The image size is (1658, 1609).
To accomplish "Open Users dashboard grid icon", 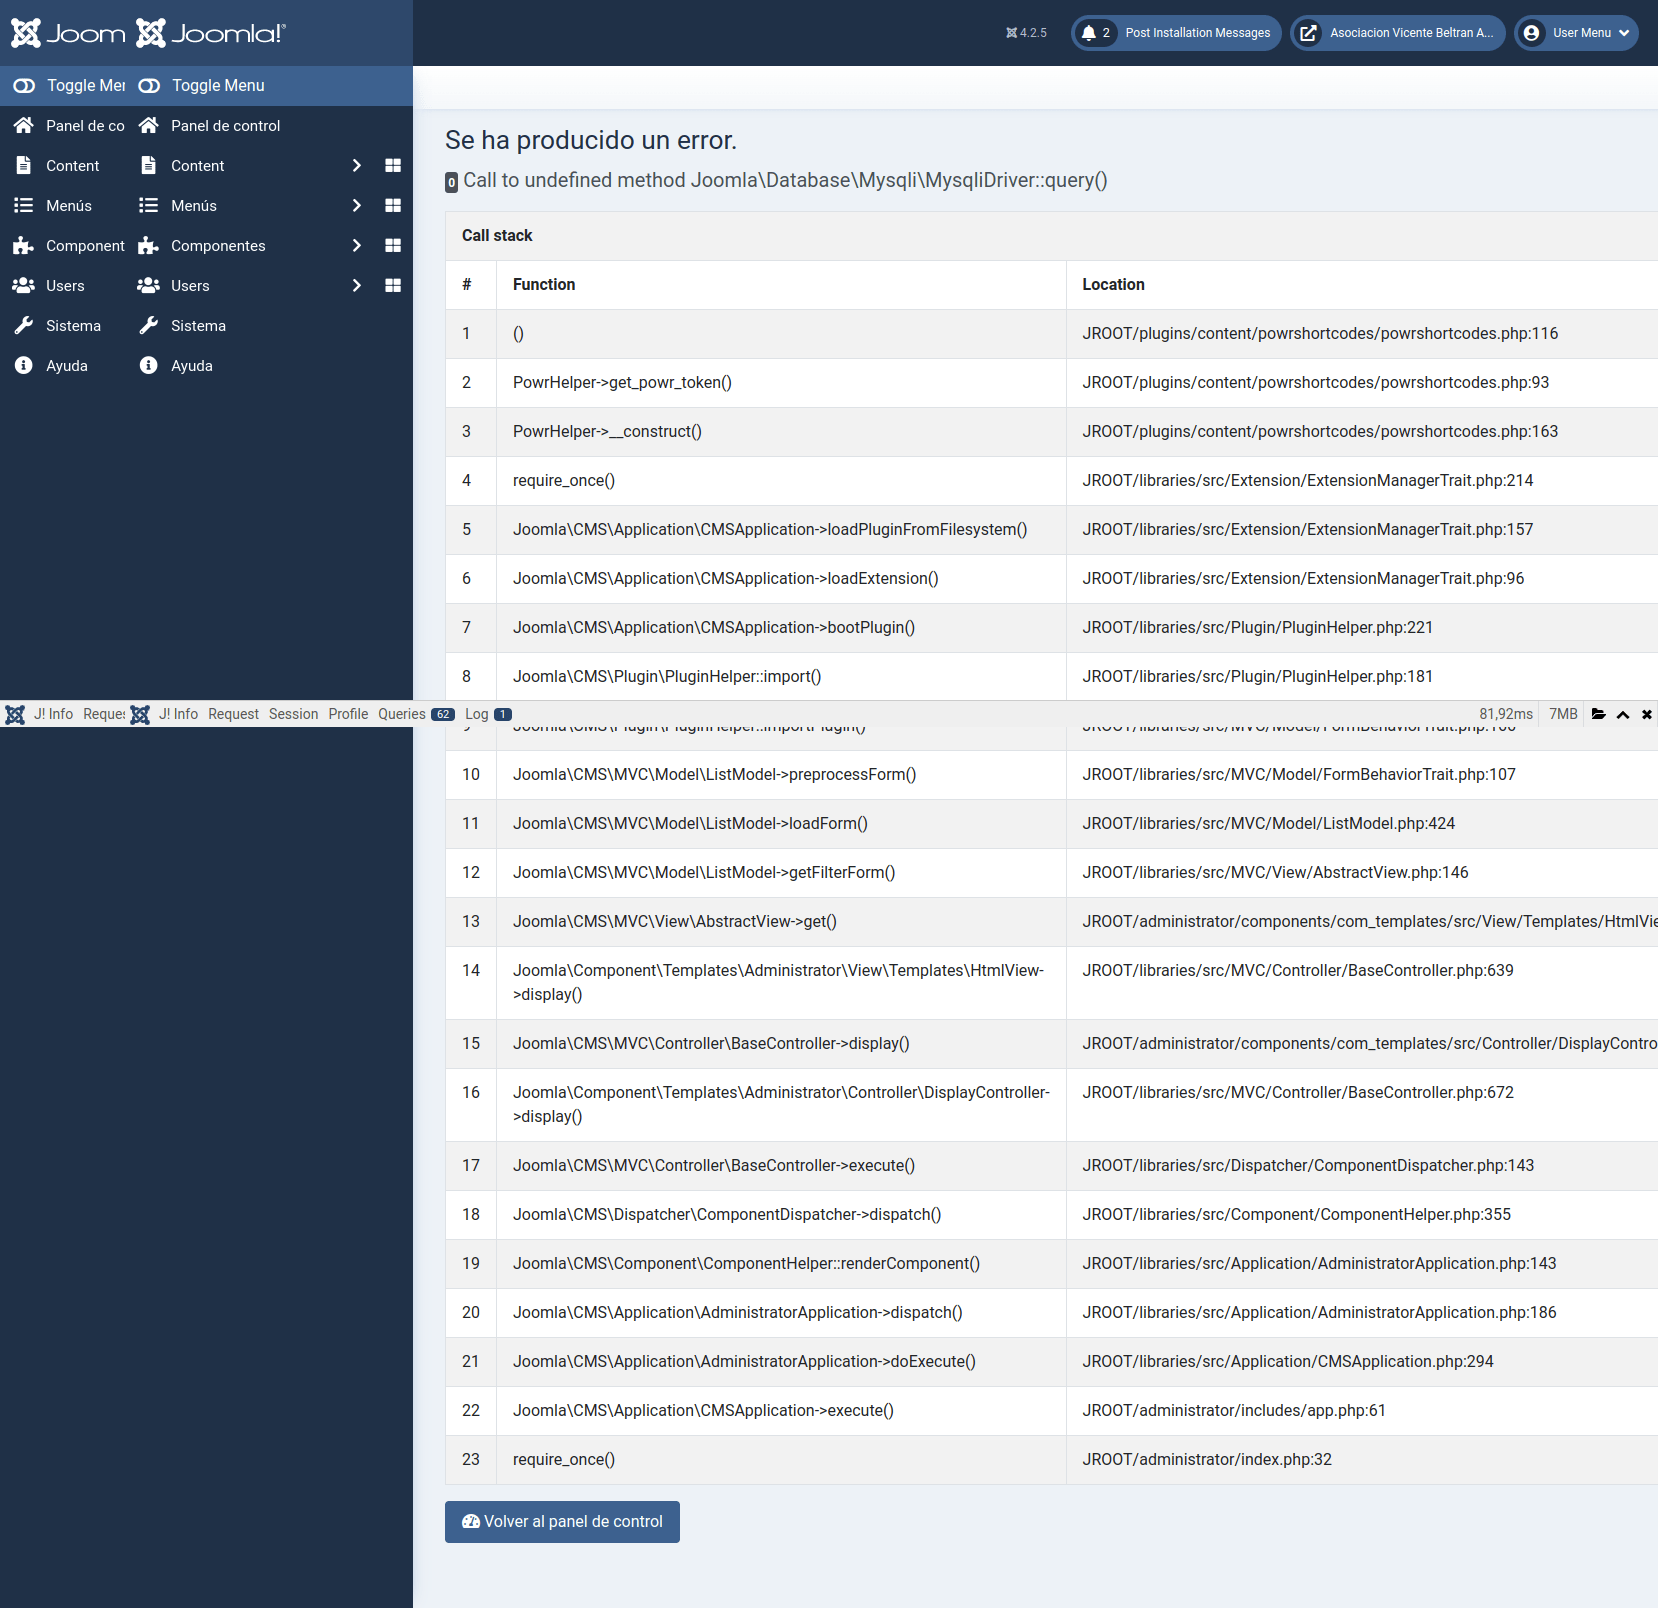I will 393,286.
